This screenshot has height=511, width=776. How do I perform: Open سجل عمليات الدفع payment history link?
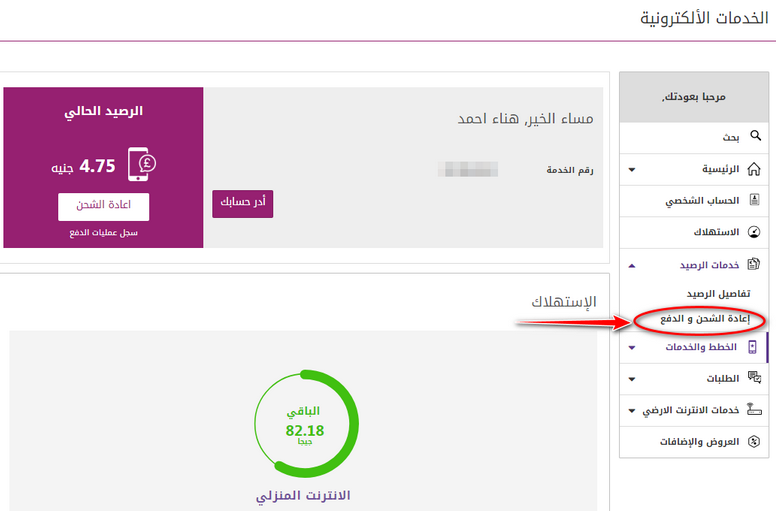pyautogui.click(x=103, y=232)
